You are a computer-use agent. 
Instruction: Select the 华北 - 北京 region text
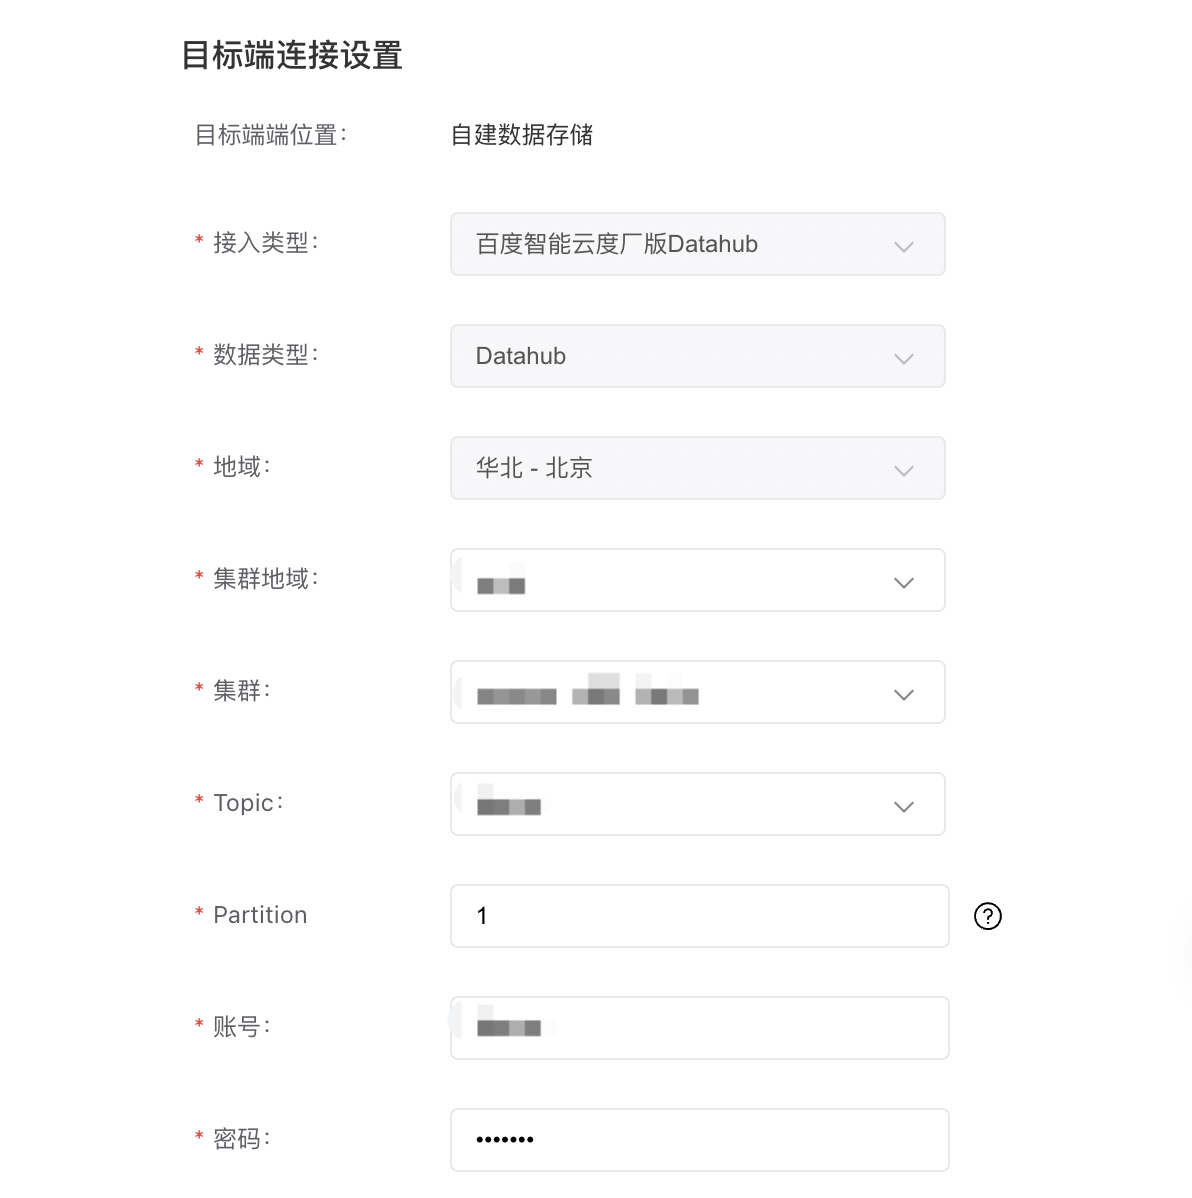533,468
